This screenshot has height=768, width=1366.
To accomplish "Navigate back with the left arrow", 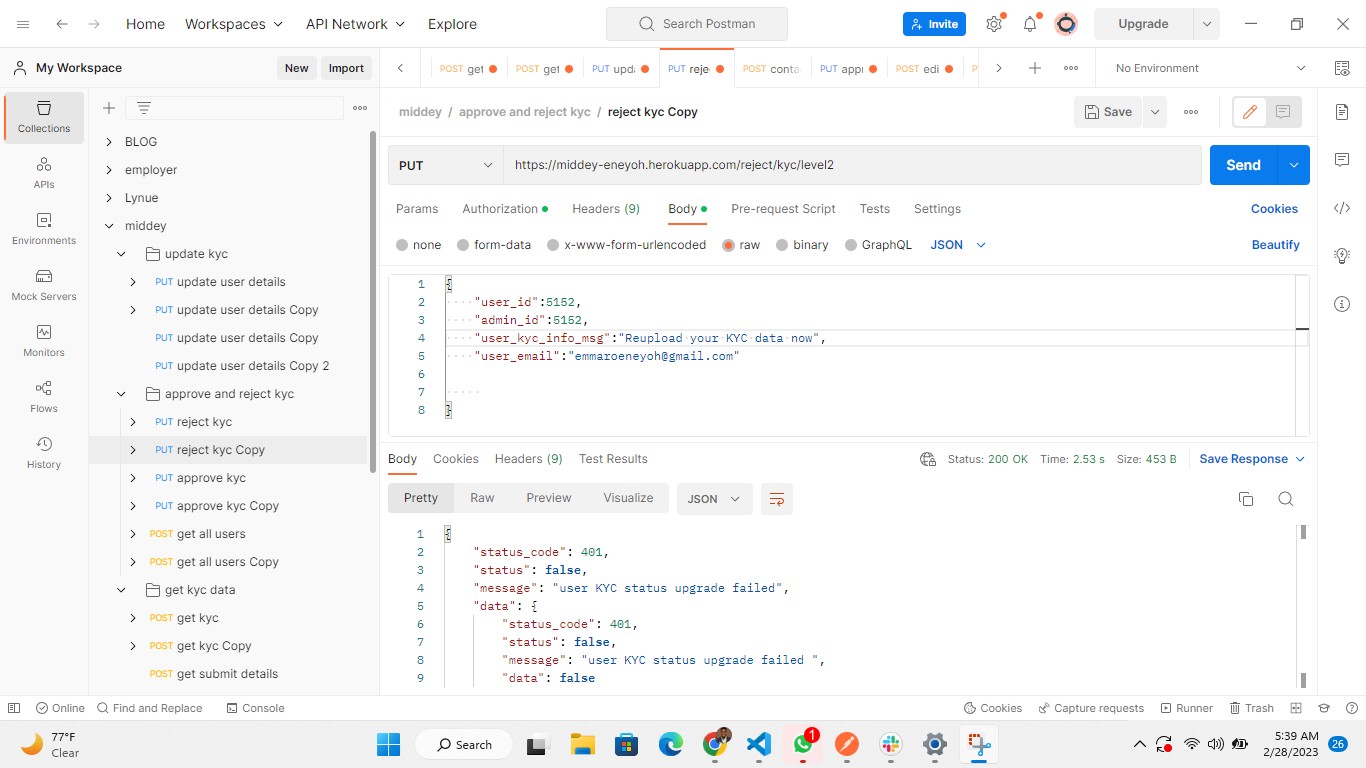I will [62, 24].
